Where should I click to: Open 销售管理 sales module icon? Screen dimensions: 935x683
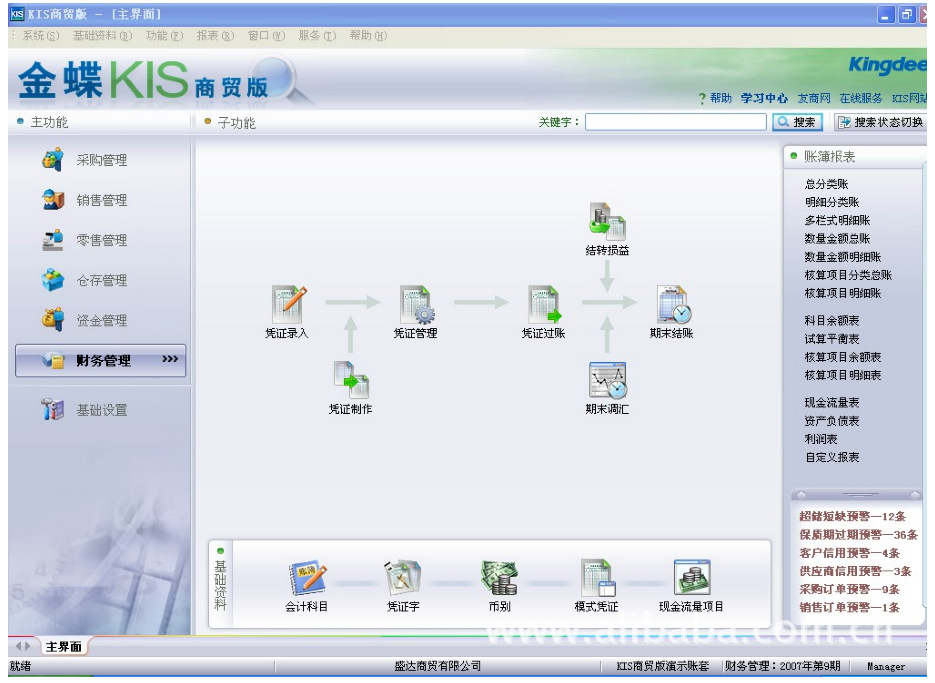(53, 199)
